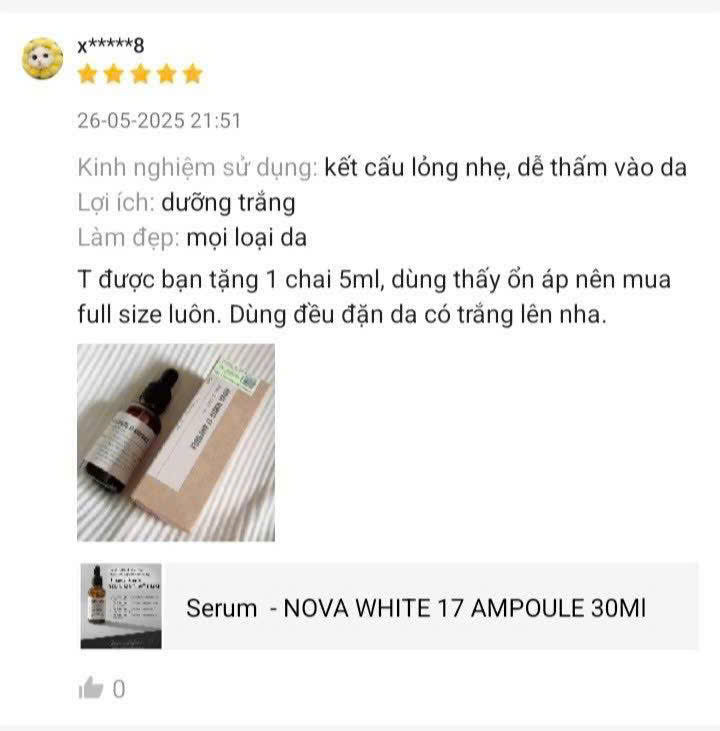This screenshot has height=731, width=720.
Task: Click the first rating star
Action: (x=87, y=74)
